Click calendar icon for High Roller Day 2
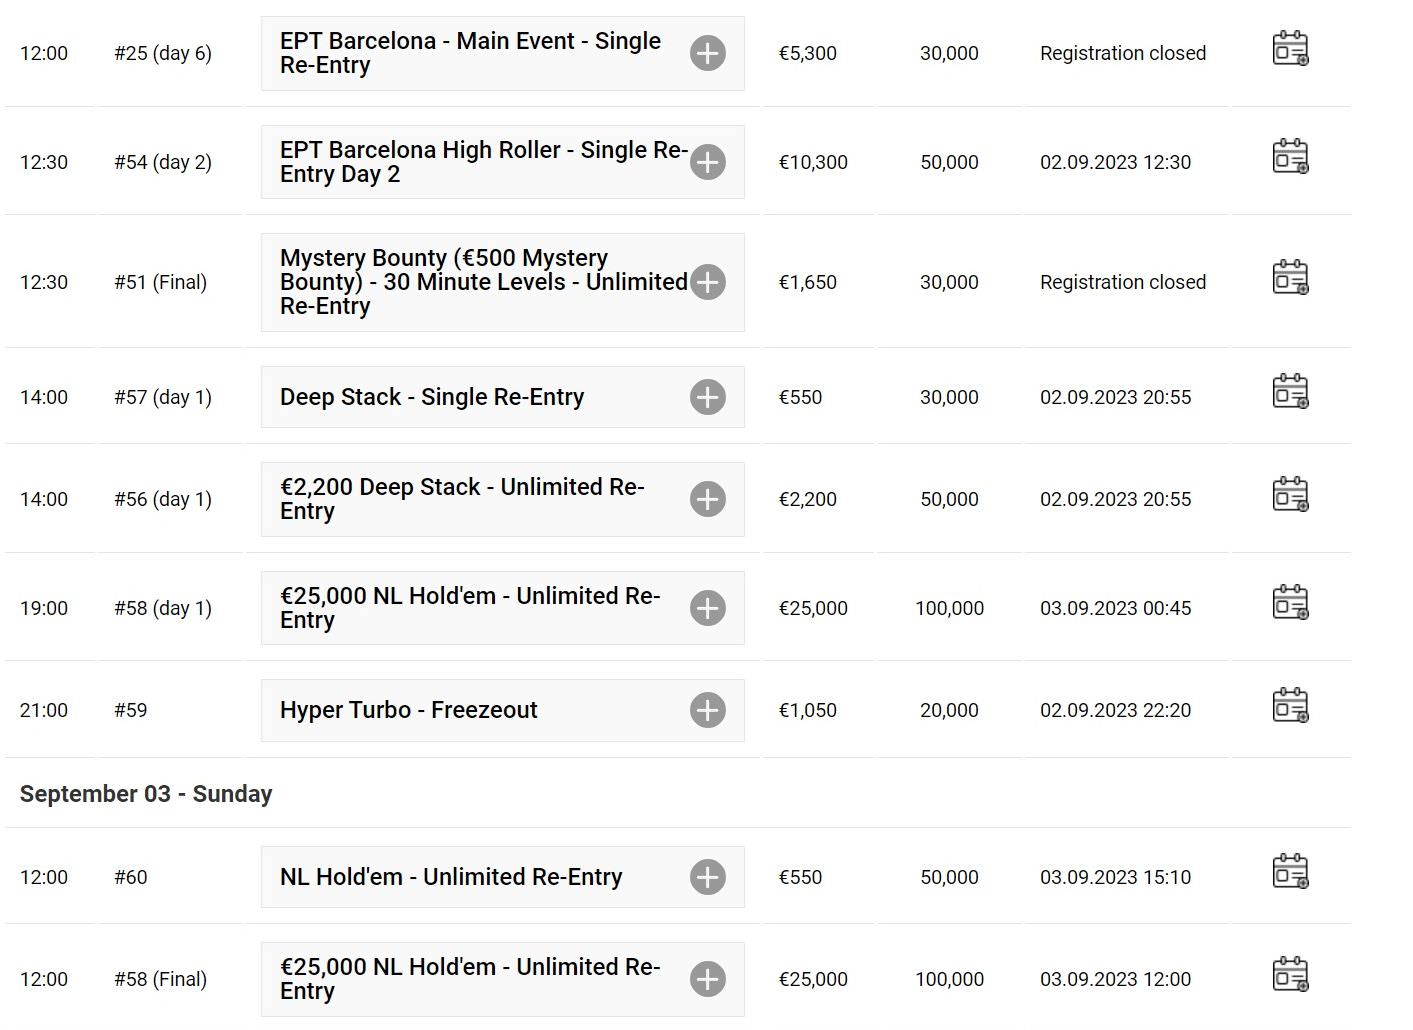 tap(1290, 157)
